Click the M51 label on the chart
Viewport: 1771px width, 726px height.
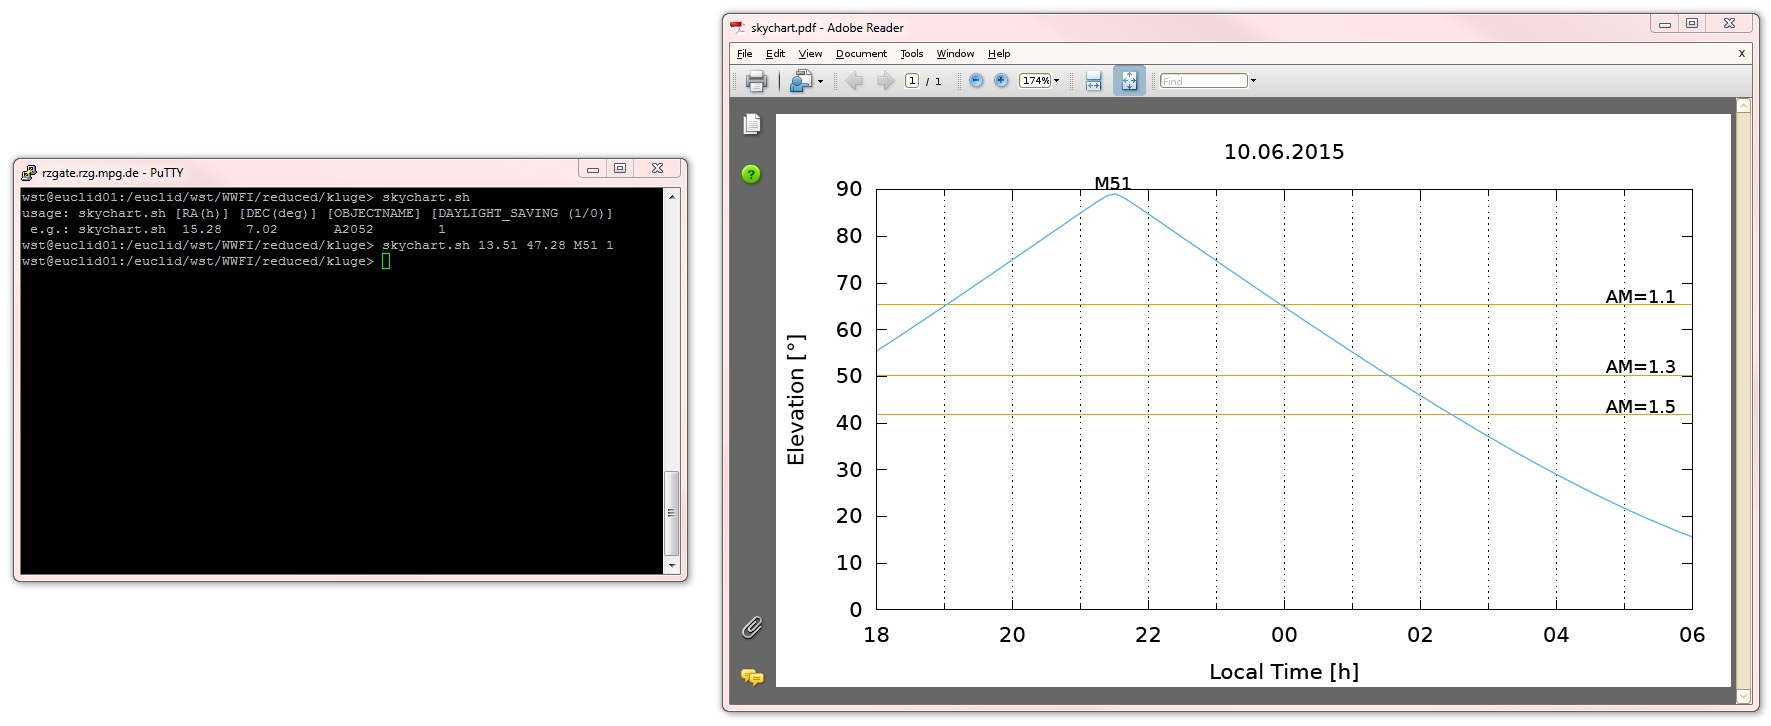(1112, 183)
